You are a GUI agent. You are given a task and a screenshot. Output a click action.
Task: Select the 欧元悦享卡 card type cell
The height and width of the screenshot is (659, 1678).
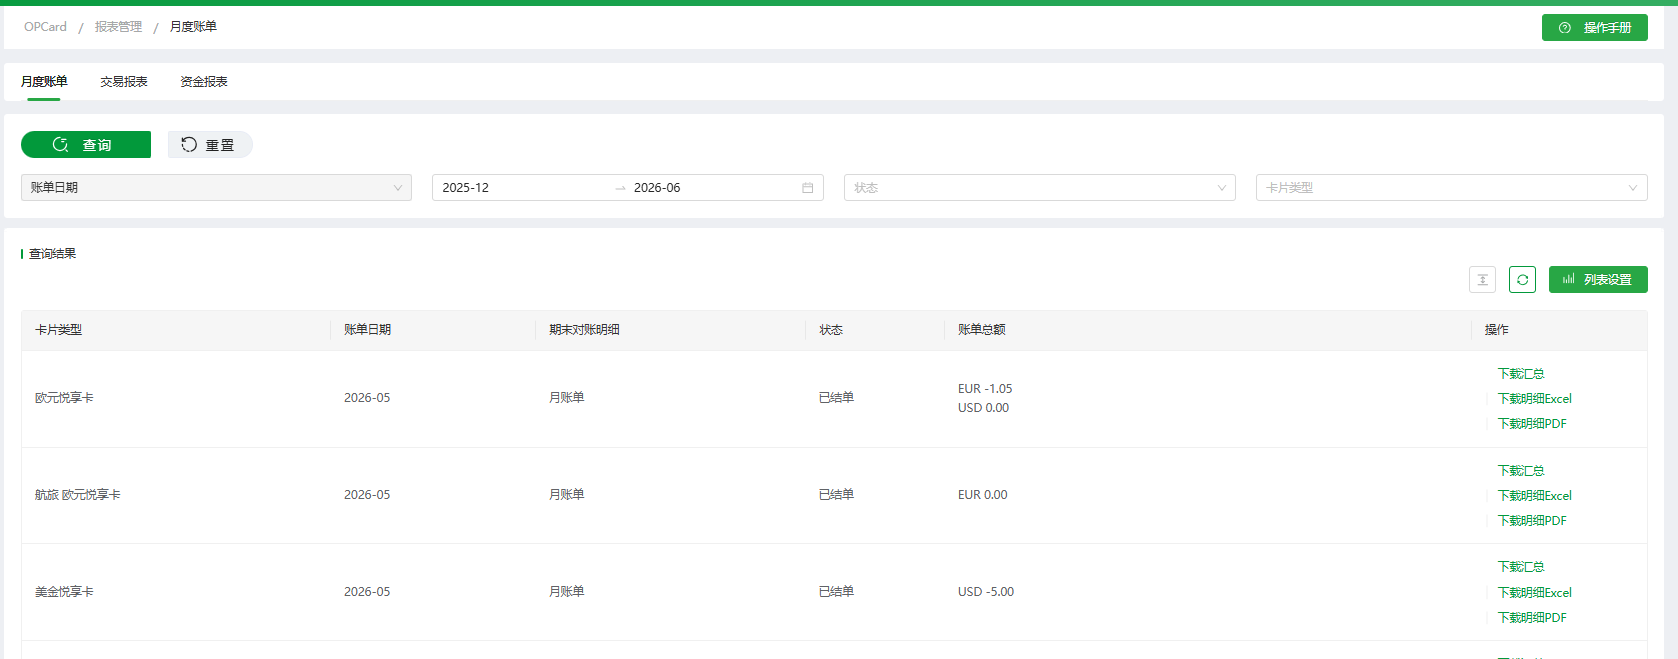(x=64, y=398)
